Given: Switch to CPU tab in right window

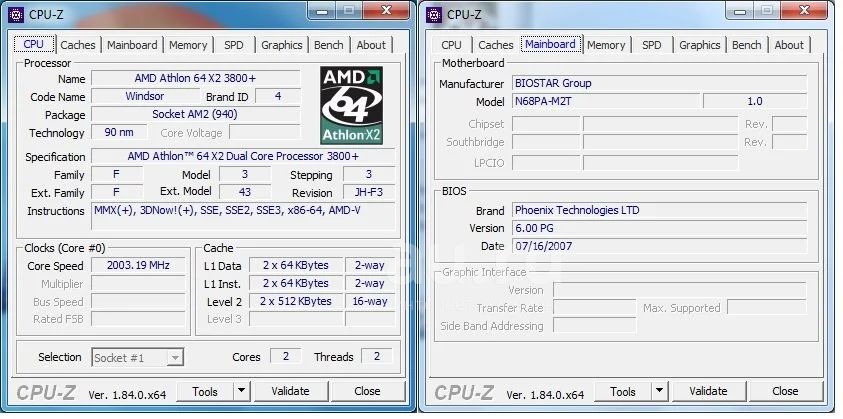Looking at the screenshot, I should [x=452, y=45].
